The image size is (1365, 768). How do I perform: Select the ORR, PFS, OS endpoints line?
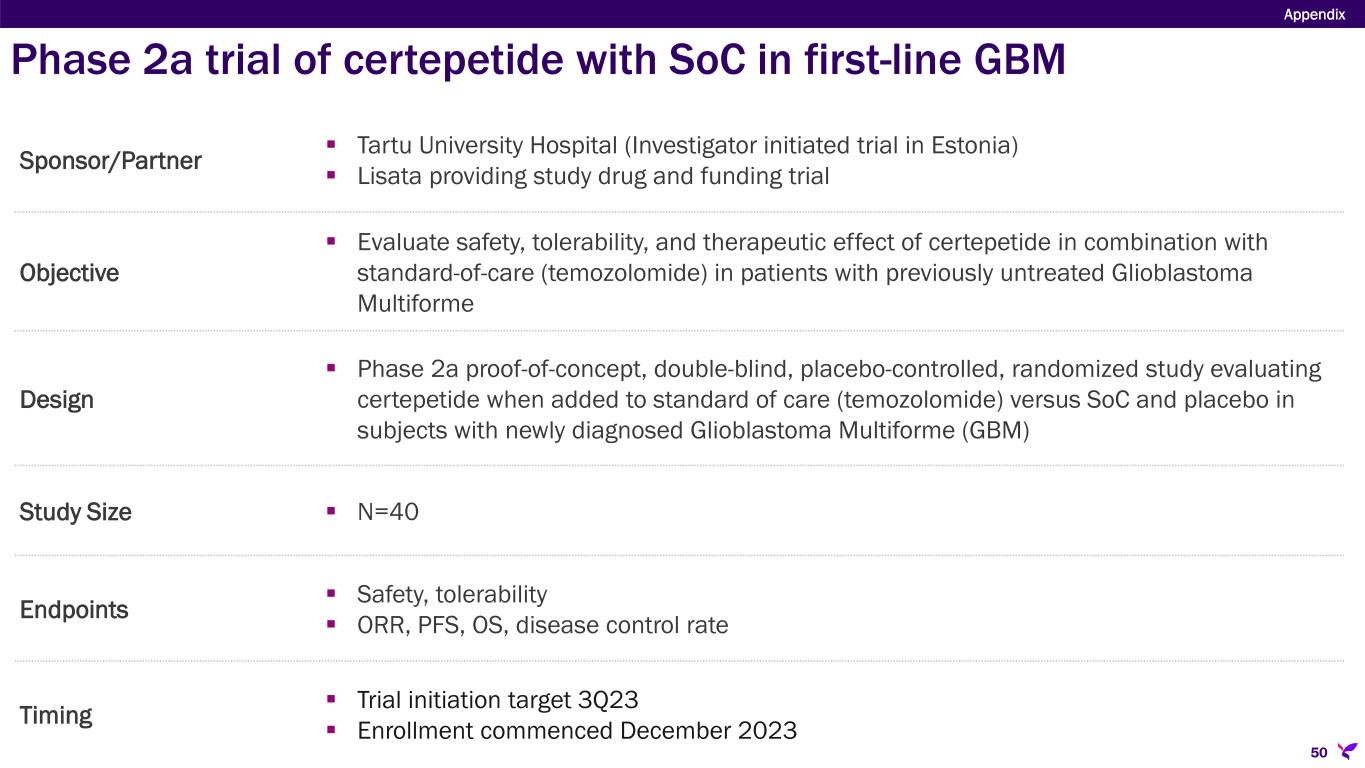pyautogui.click(x=542, y=626)
